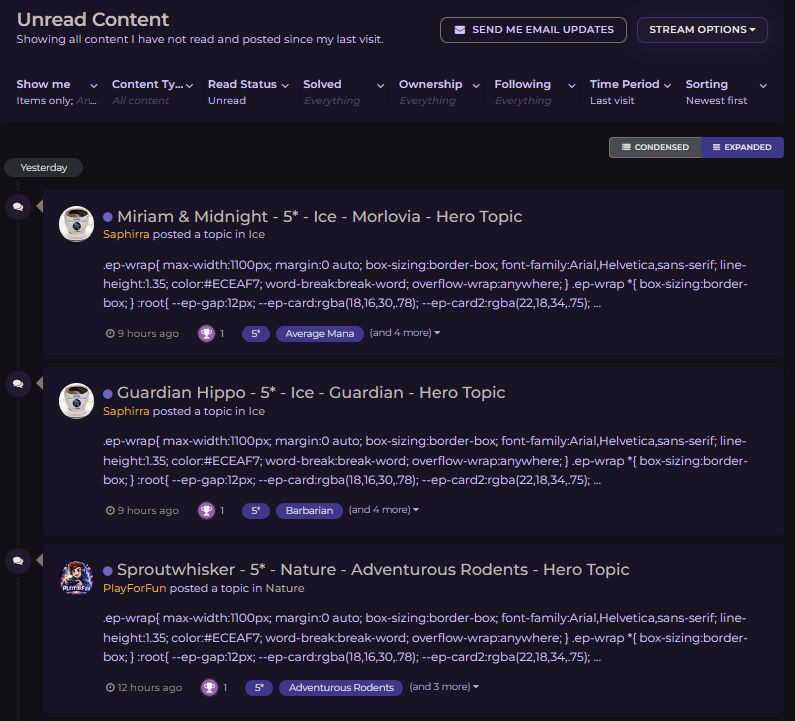Switch stream view to Expanded

click(x=742, y=147)
